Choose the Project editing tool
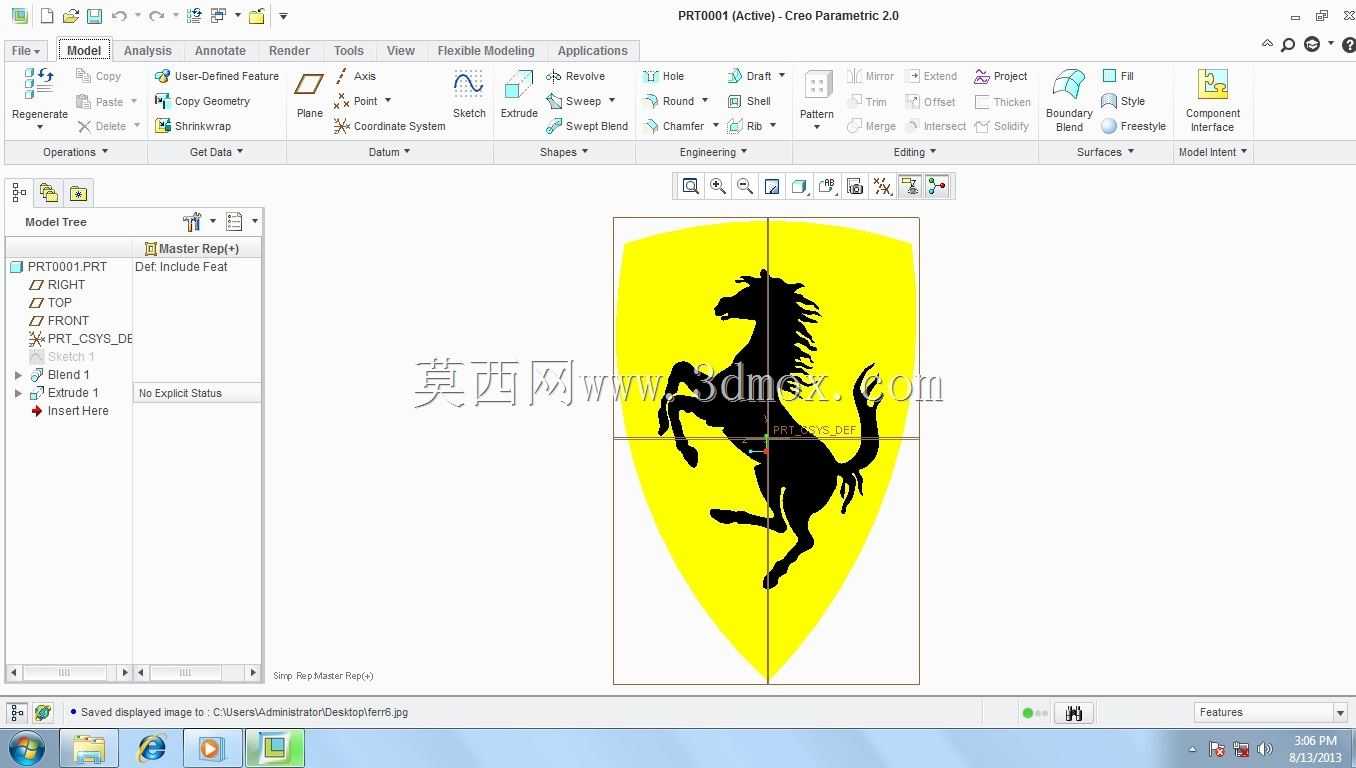The width and height of the screenshot is (1356, 768). pos(1001,76)
